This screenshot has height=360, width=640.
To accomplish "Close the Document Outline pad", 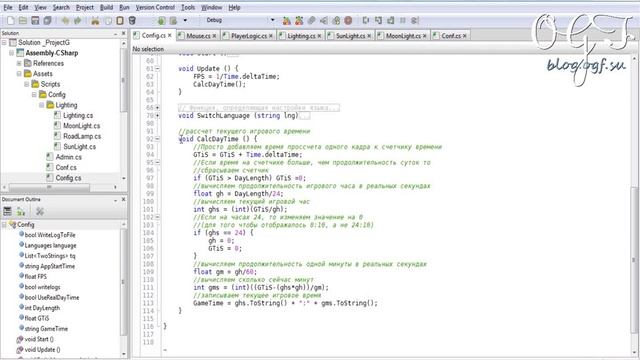I will tap(123, 200).
